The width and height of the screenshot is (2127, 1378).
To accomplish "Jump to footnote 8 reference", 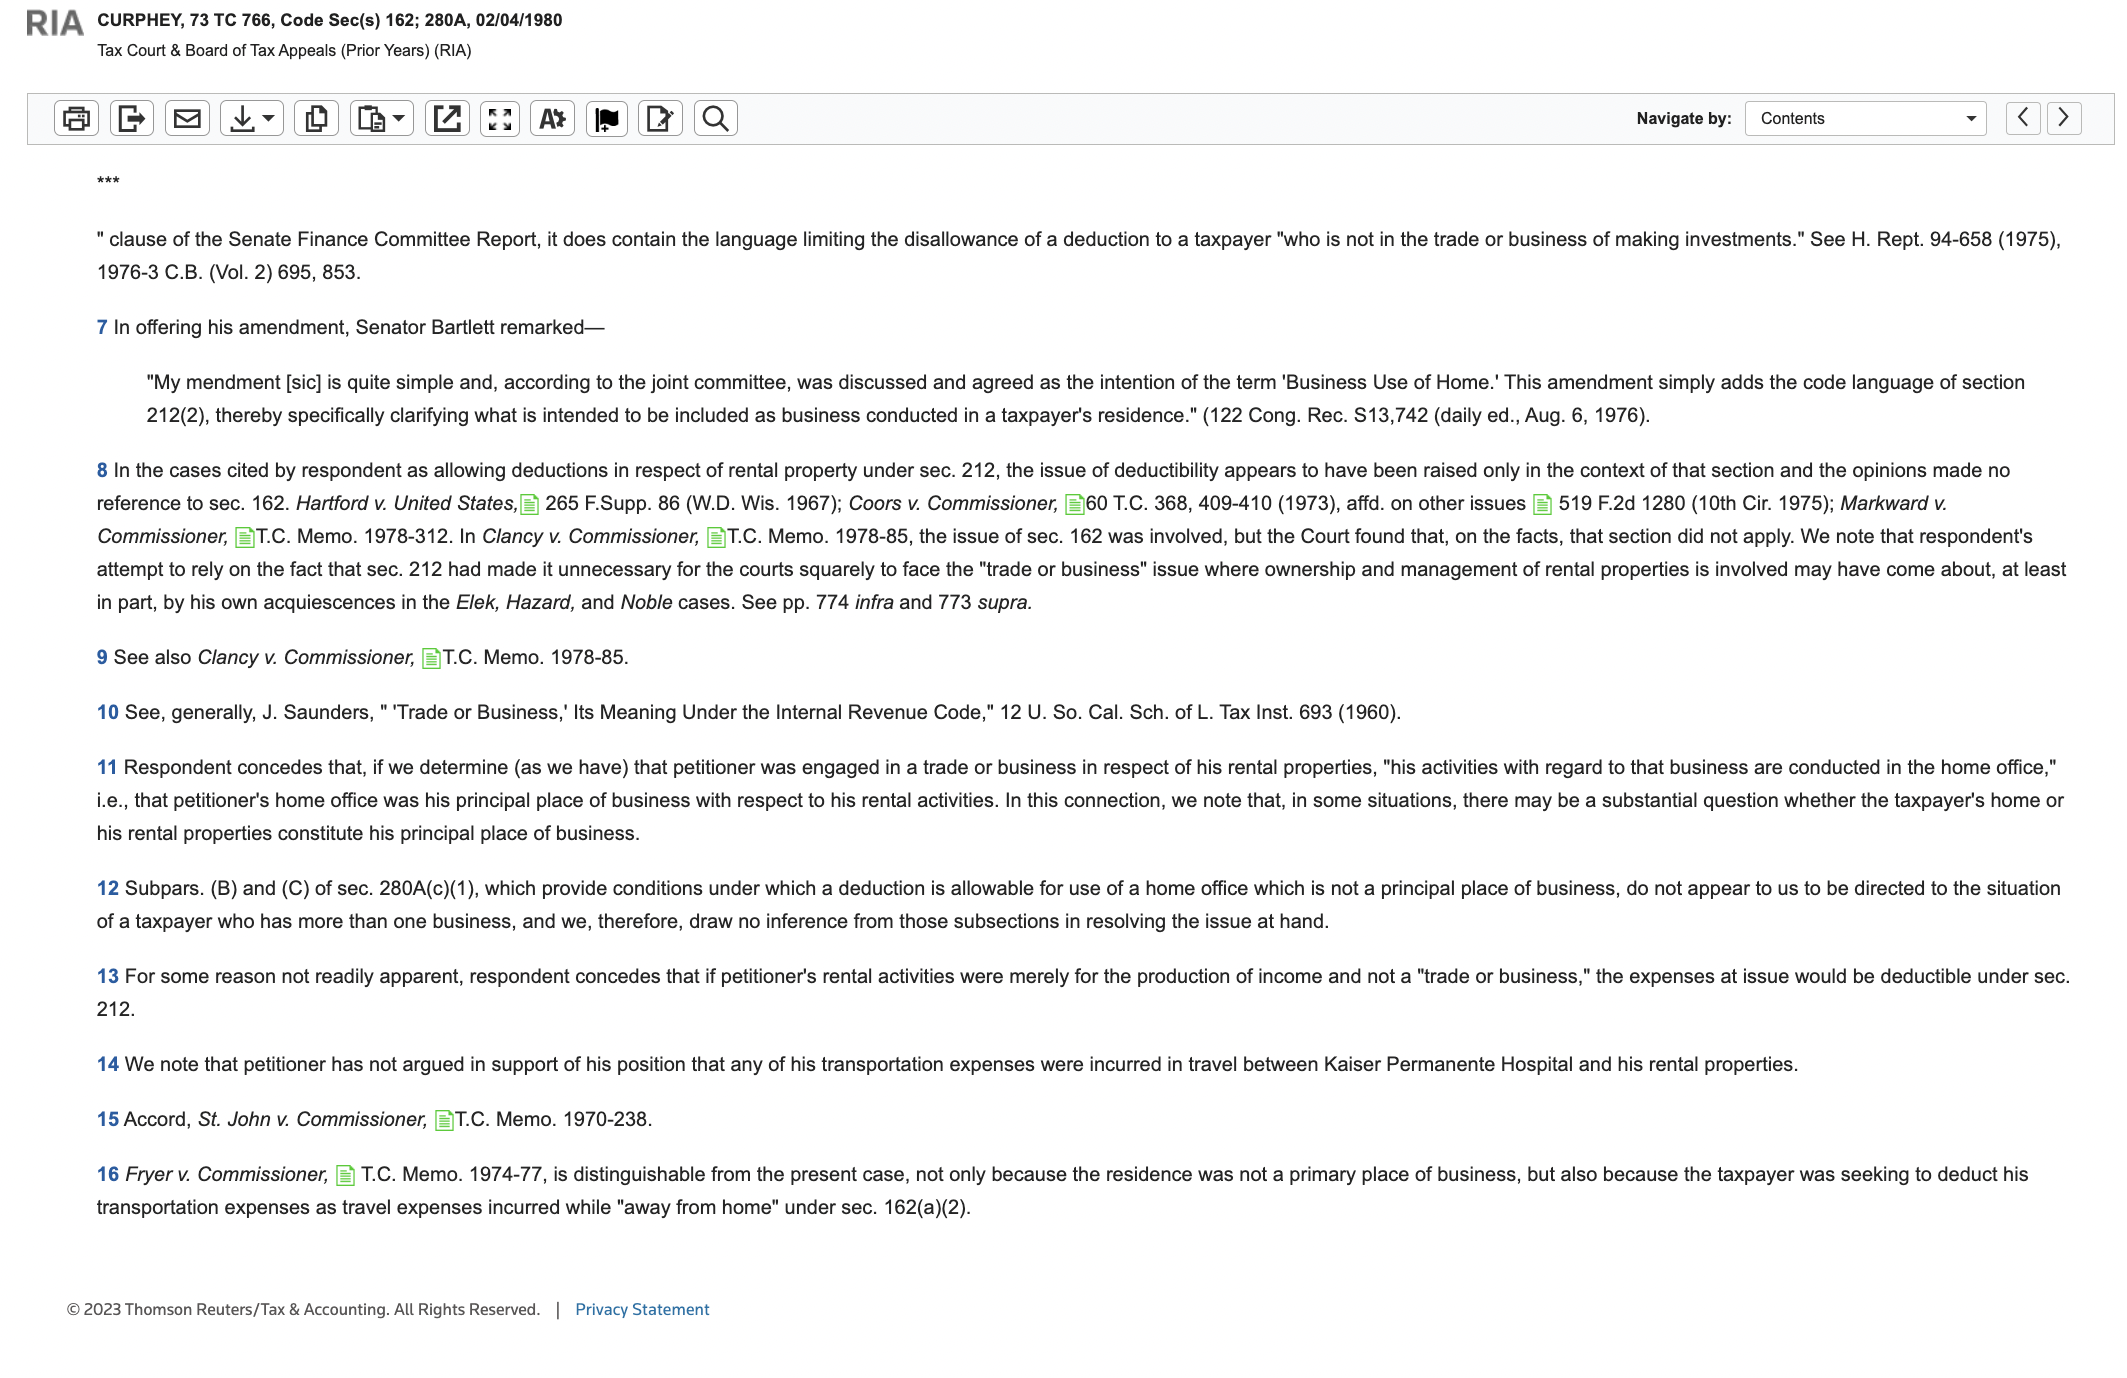I will tap(102, 471).
